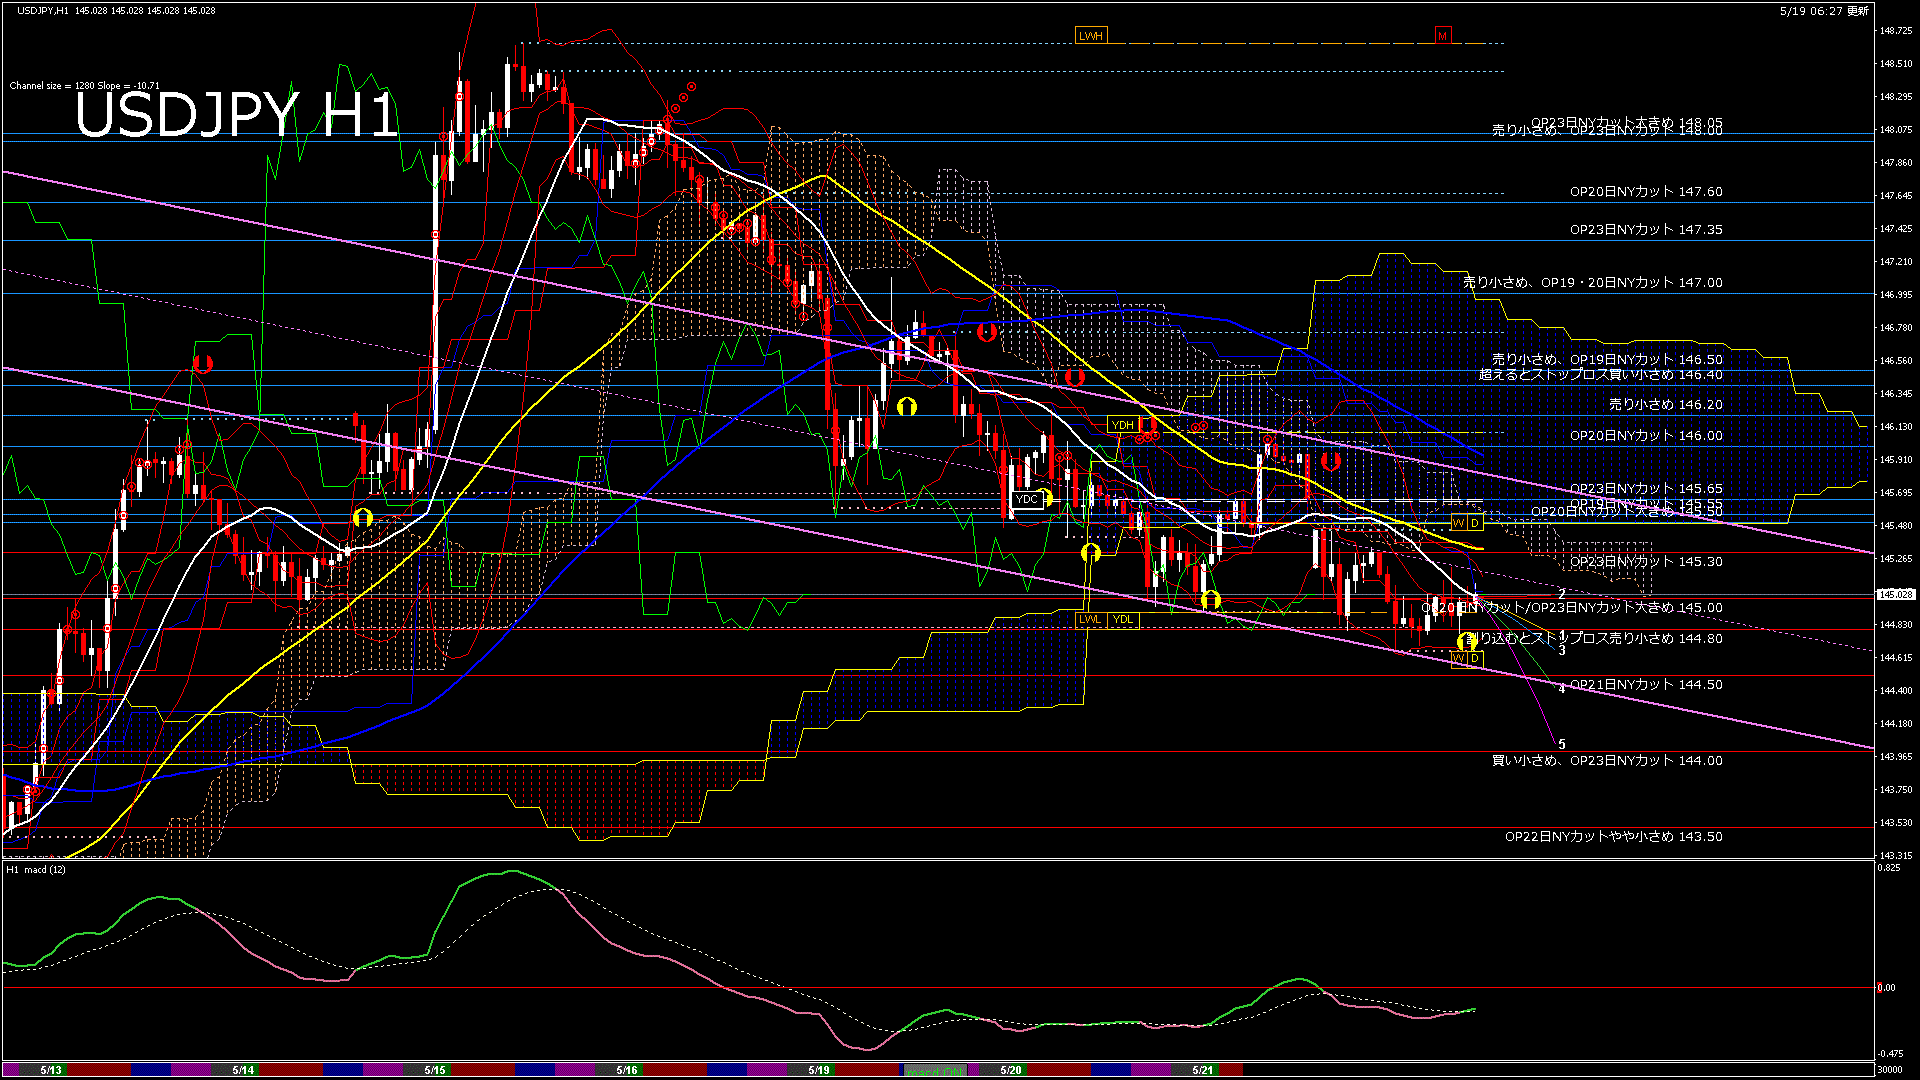Click the red M marker box
1920x1080 pixels.
tap(1442, 36)
